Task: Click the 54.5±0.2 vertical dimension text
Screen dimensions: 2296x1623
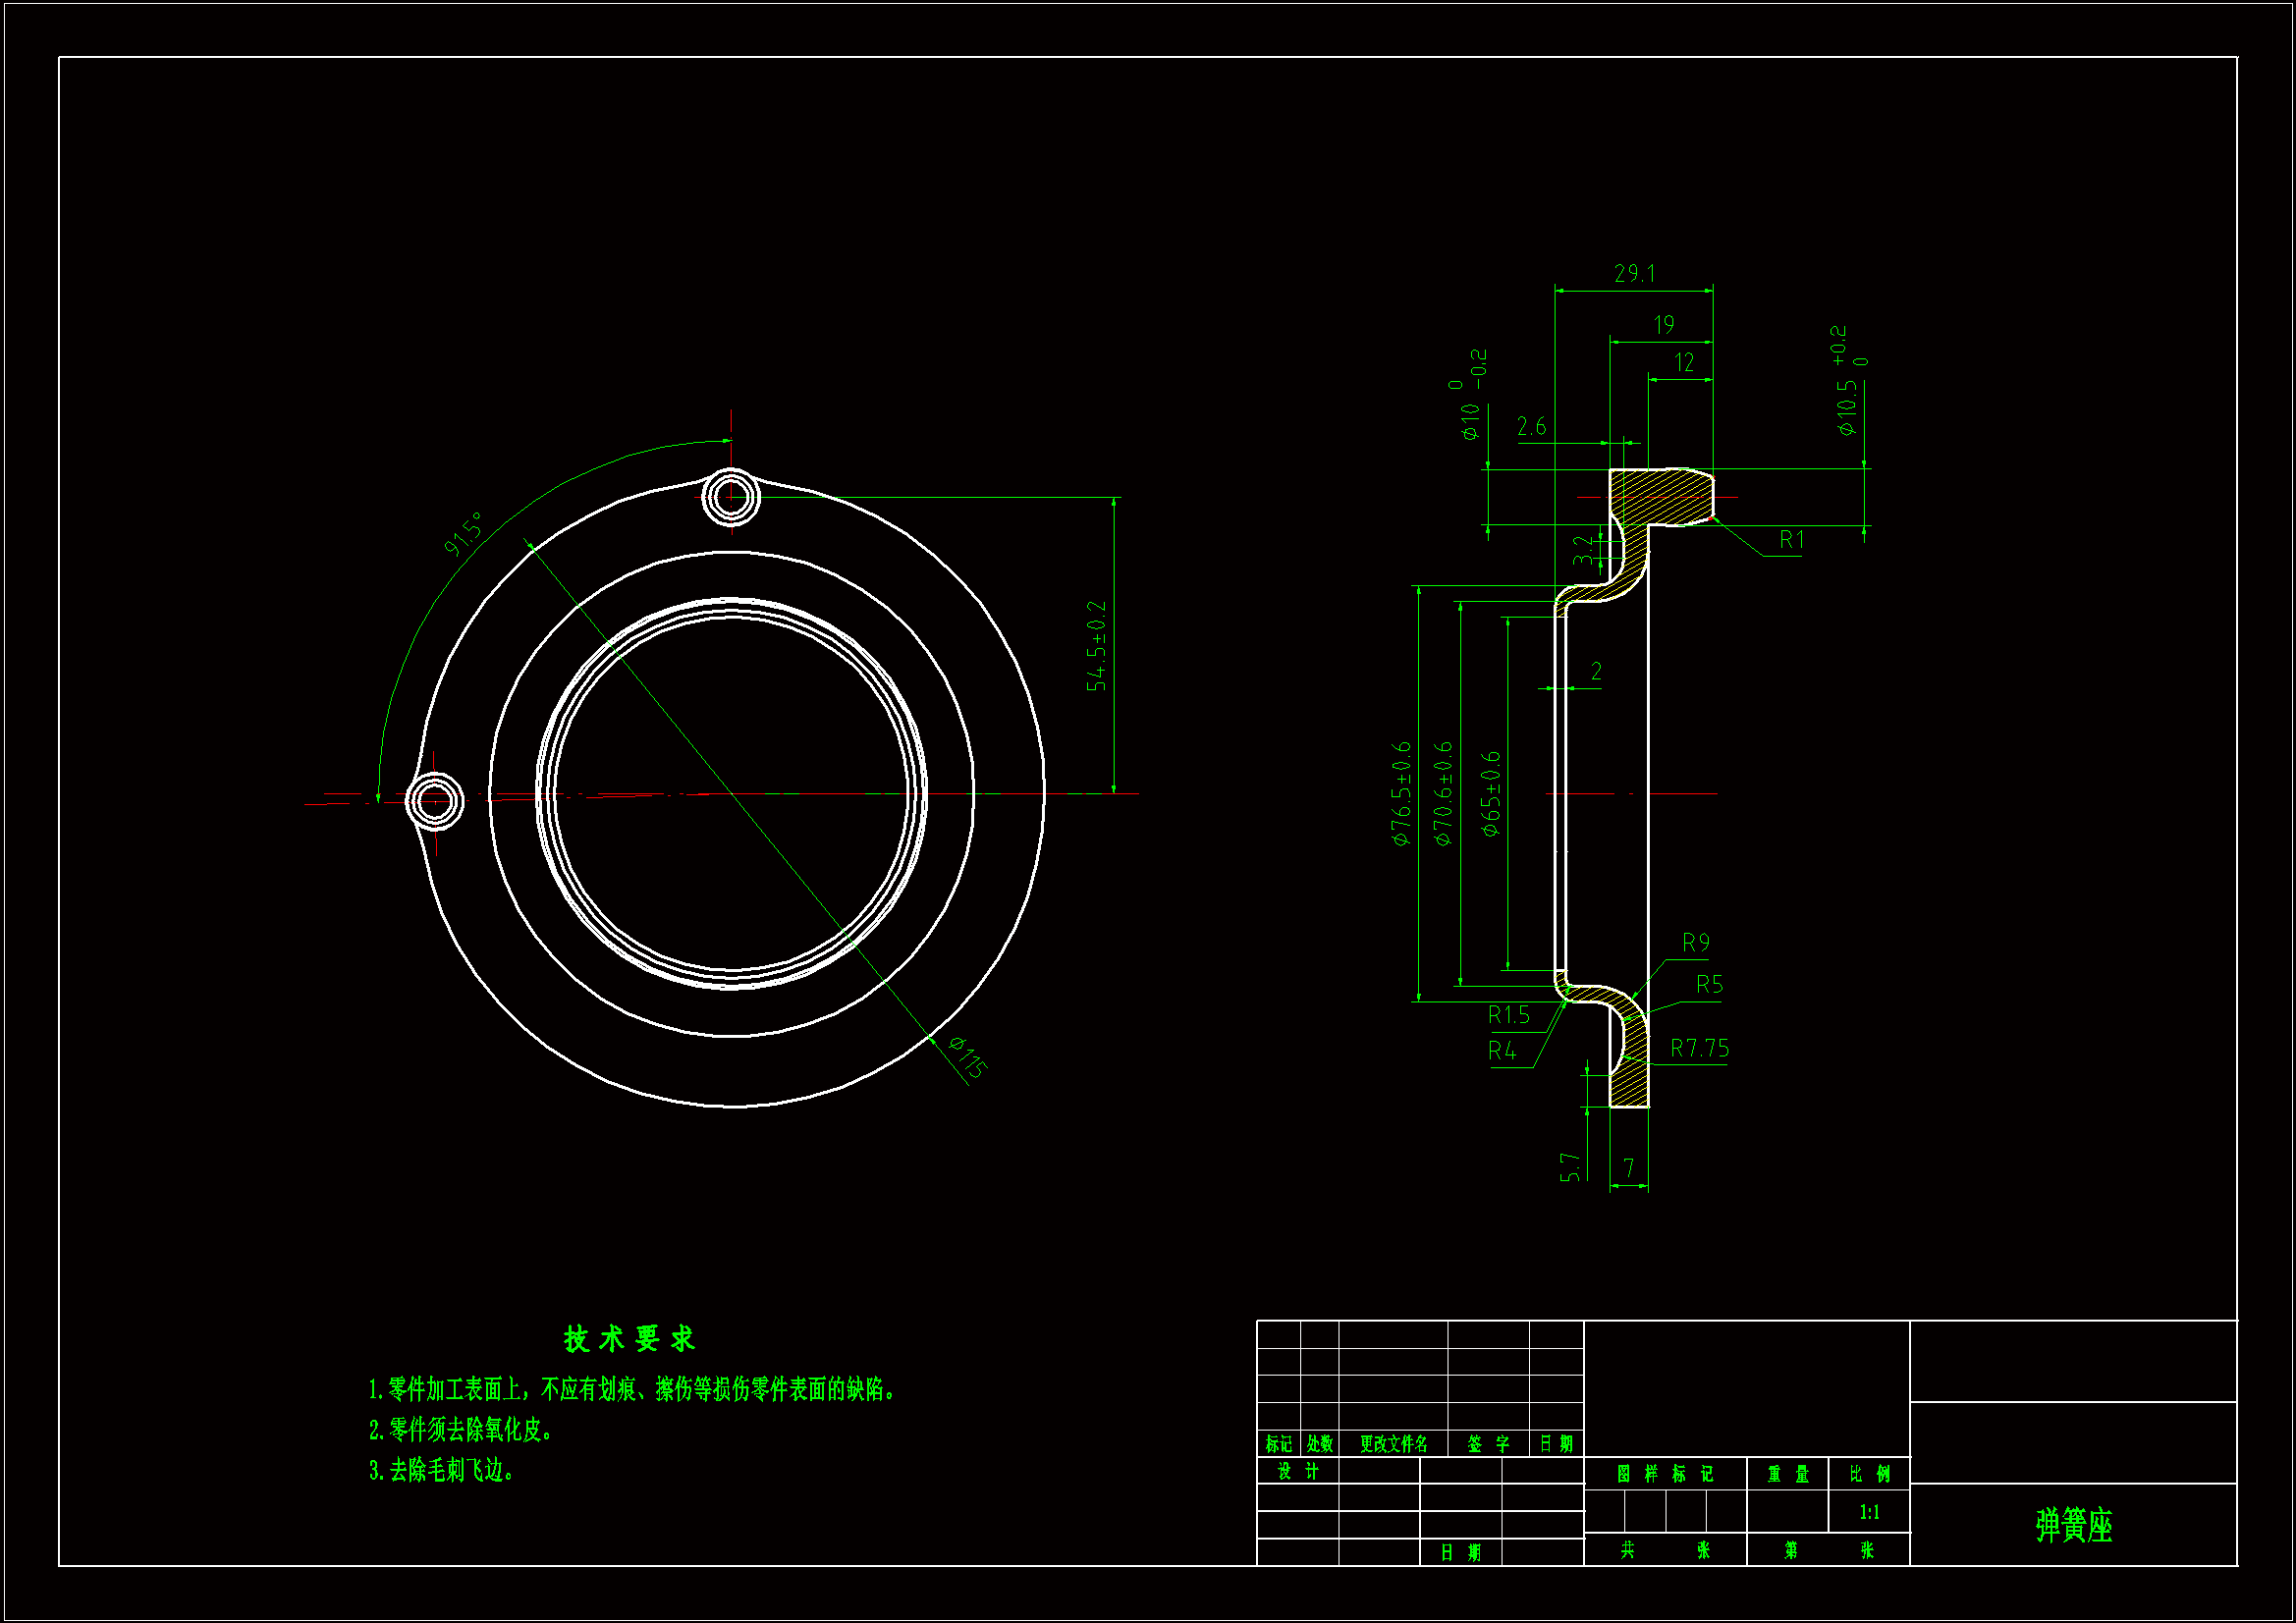Action: pyautogui.click(x=1097, y=646)
